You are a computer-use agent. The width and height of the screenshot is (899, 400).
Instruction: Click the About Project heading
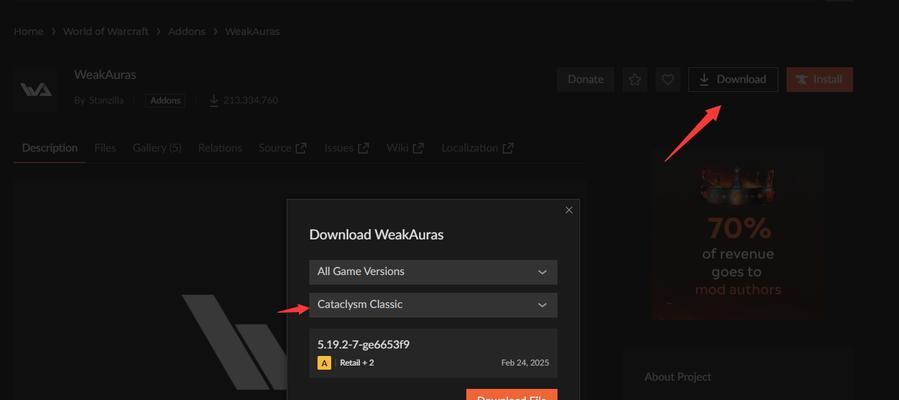(x=678, y=377)
